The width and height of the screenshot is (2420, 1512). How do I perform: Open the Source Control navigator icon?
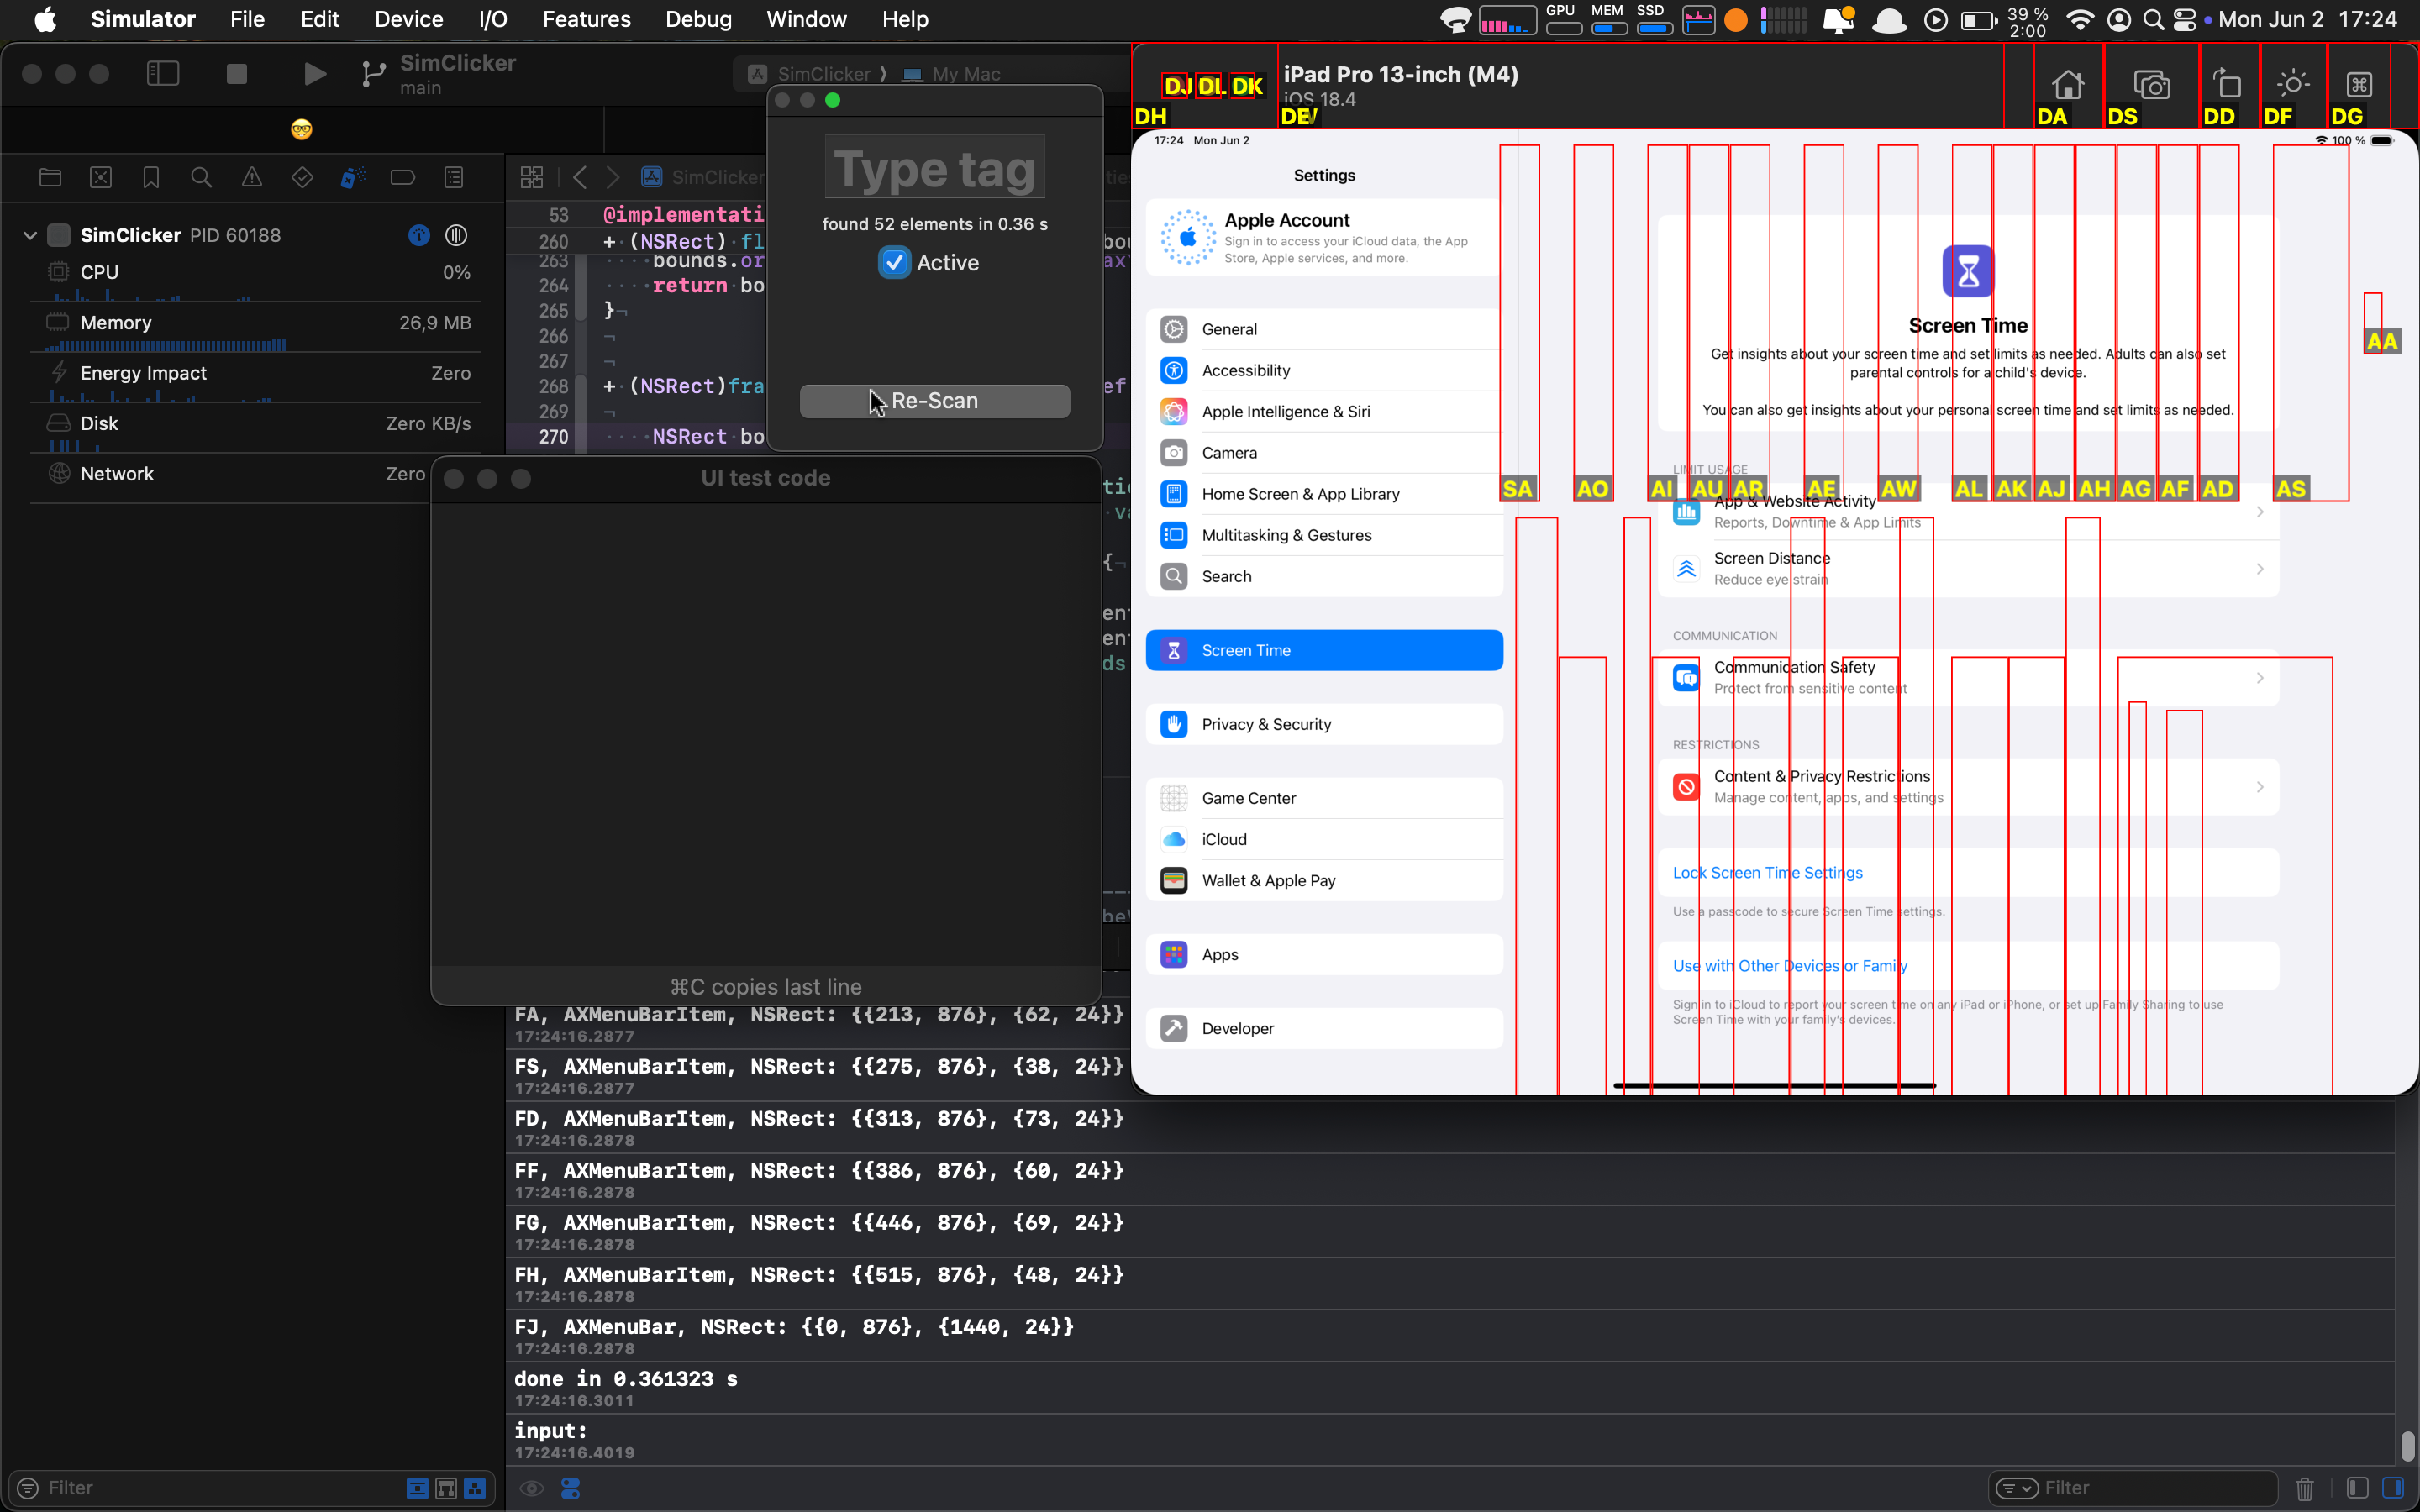pos(101,177)
